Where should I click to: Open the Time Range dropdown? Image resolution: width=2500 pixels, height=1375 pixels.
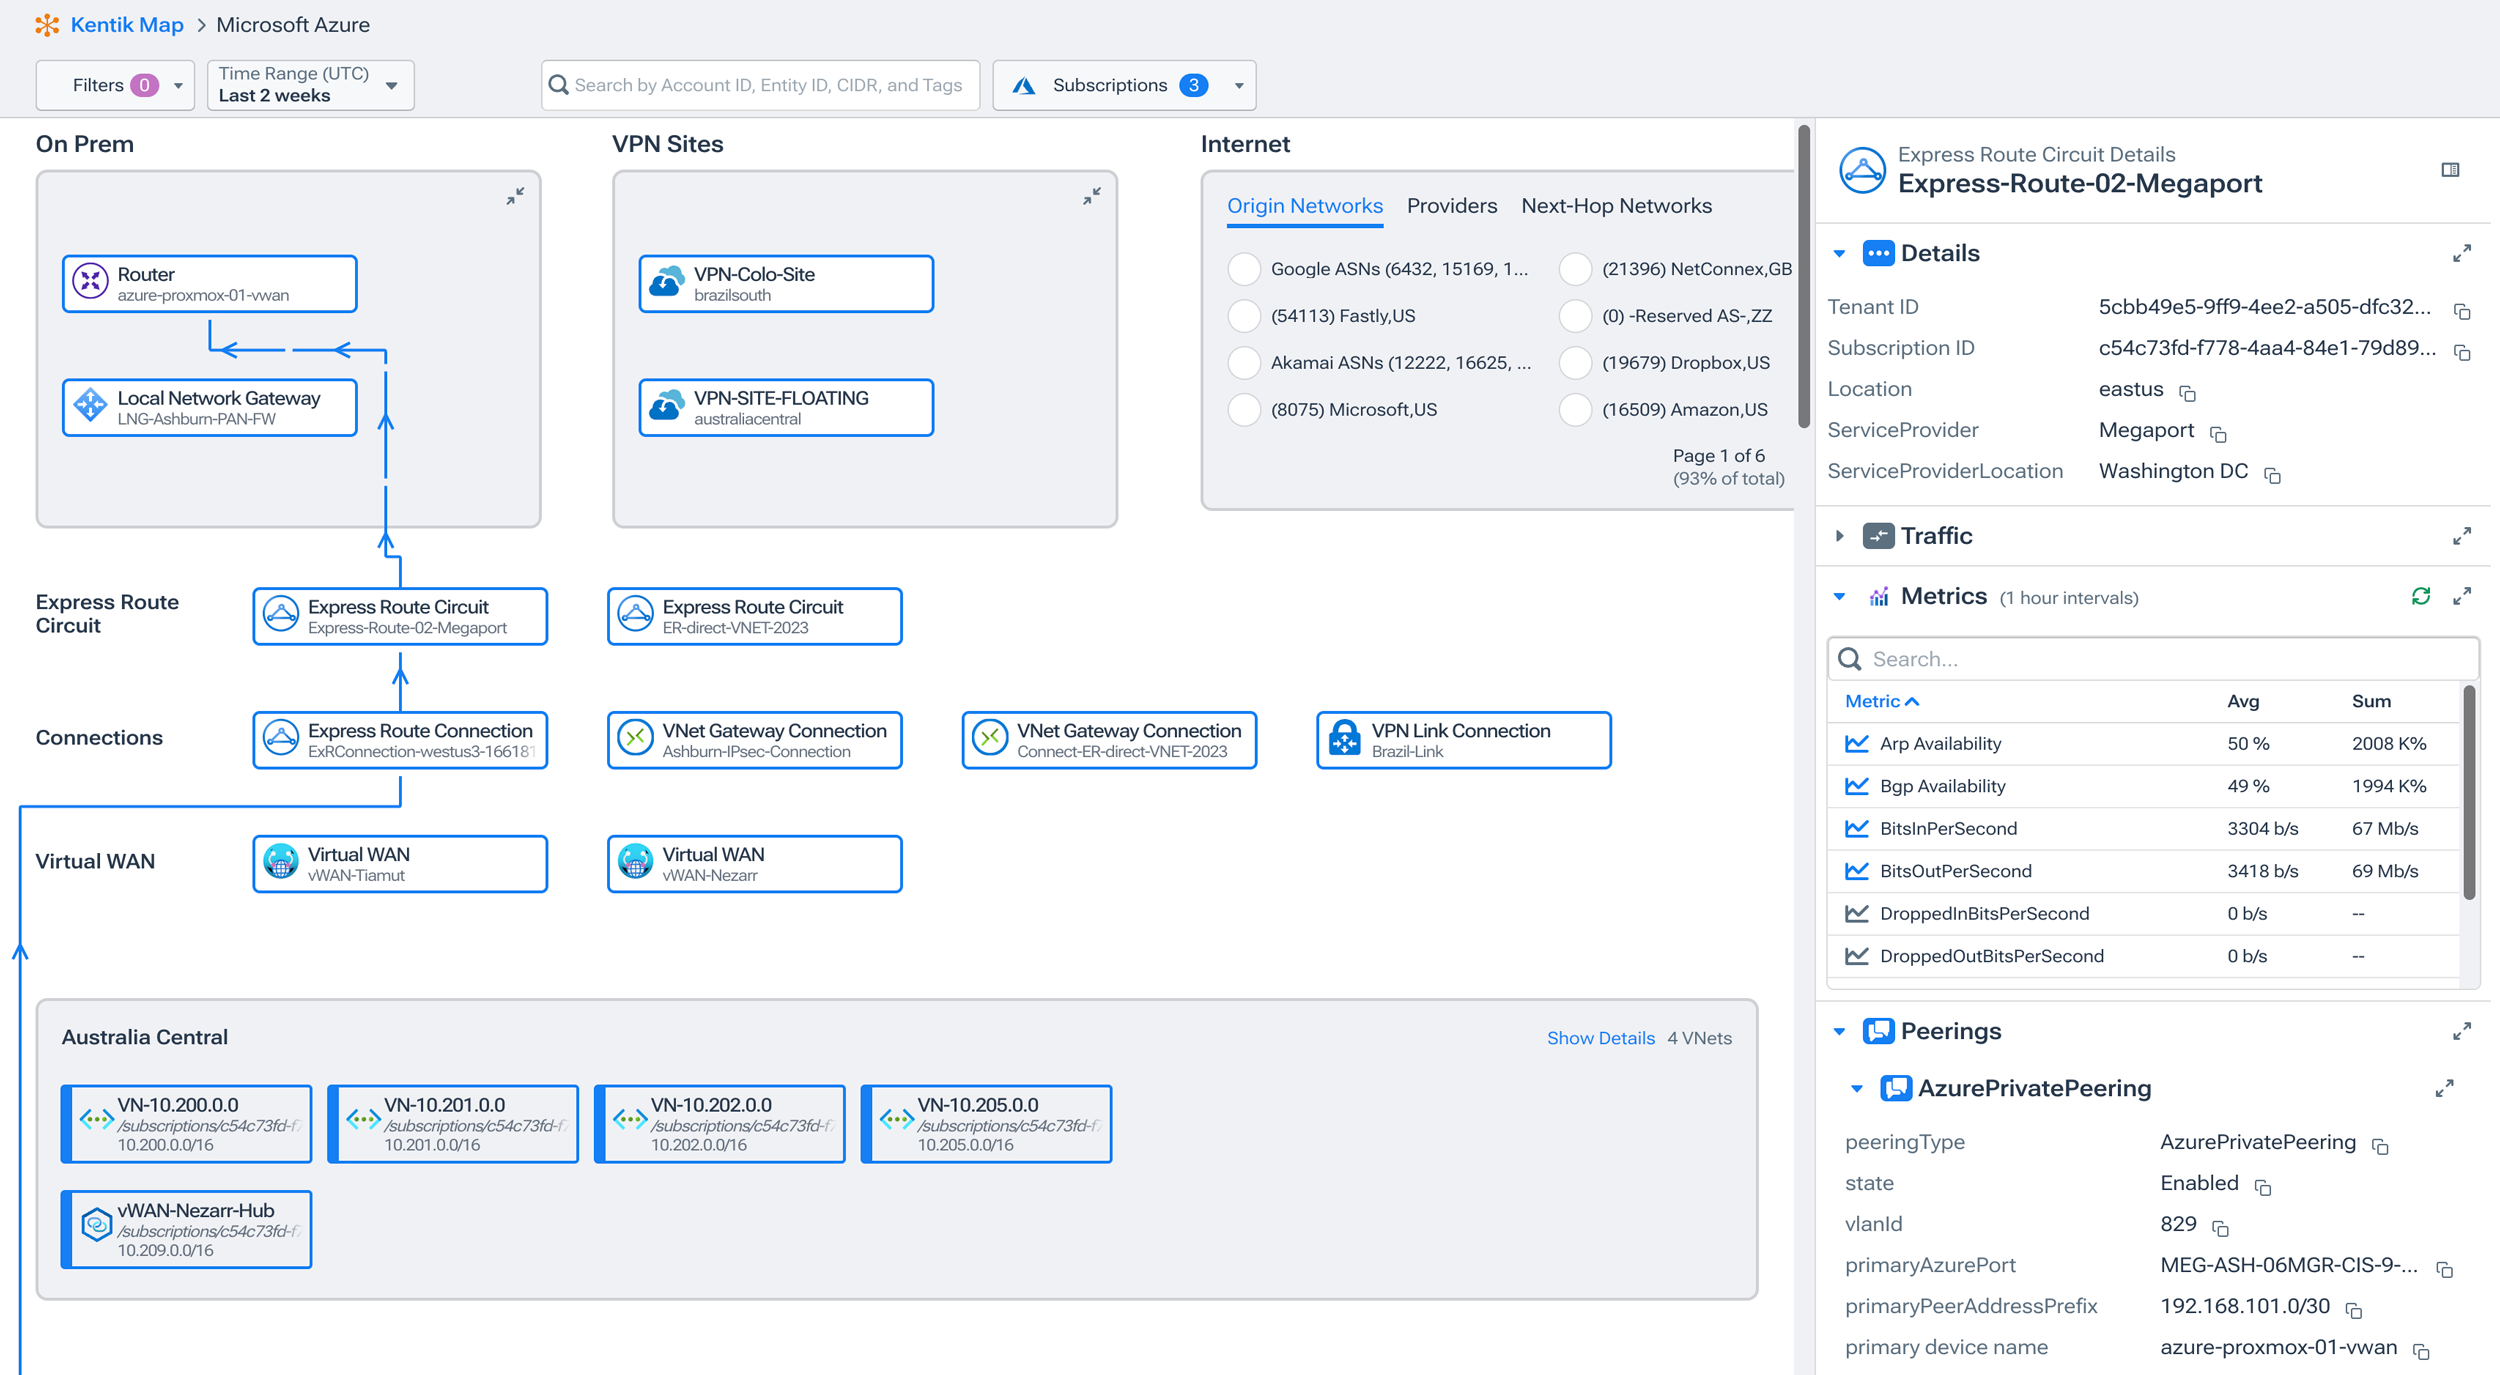(x=310, y=85)
